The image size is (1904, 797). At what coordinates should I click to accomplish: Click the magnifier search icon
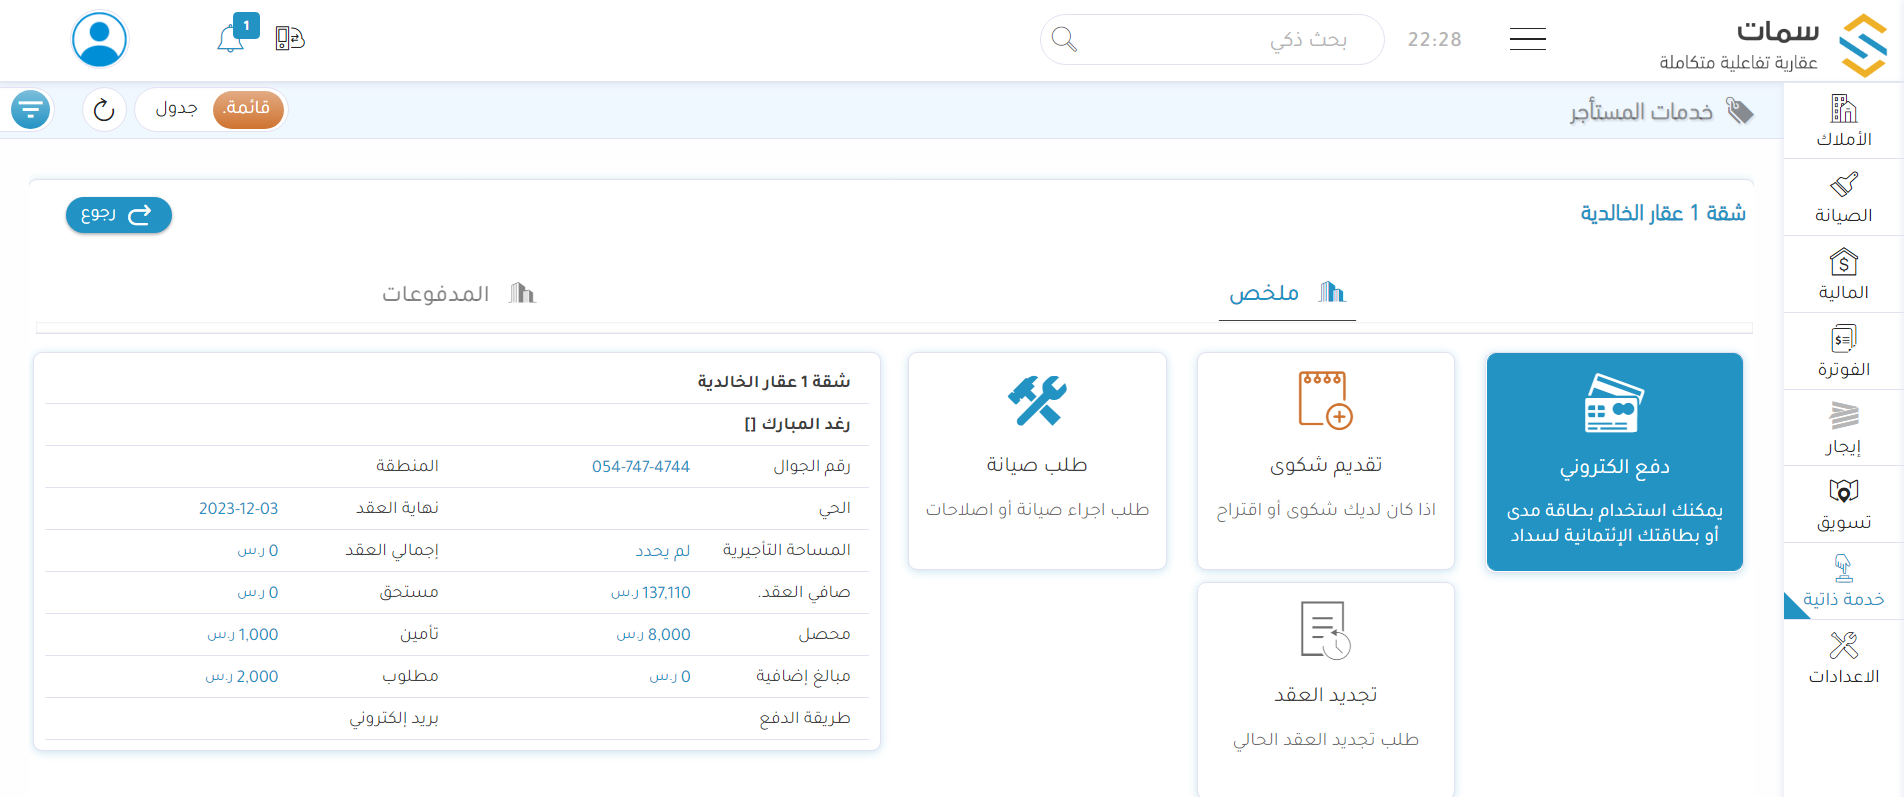coord(1065,40)
